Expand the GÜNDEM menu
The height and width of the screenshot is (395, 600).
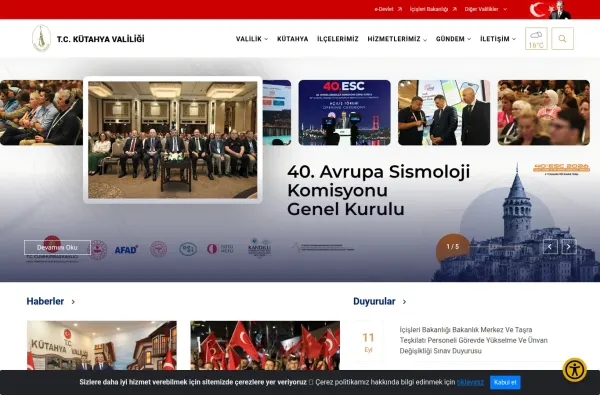[x=453, y=39]
